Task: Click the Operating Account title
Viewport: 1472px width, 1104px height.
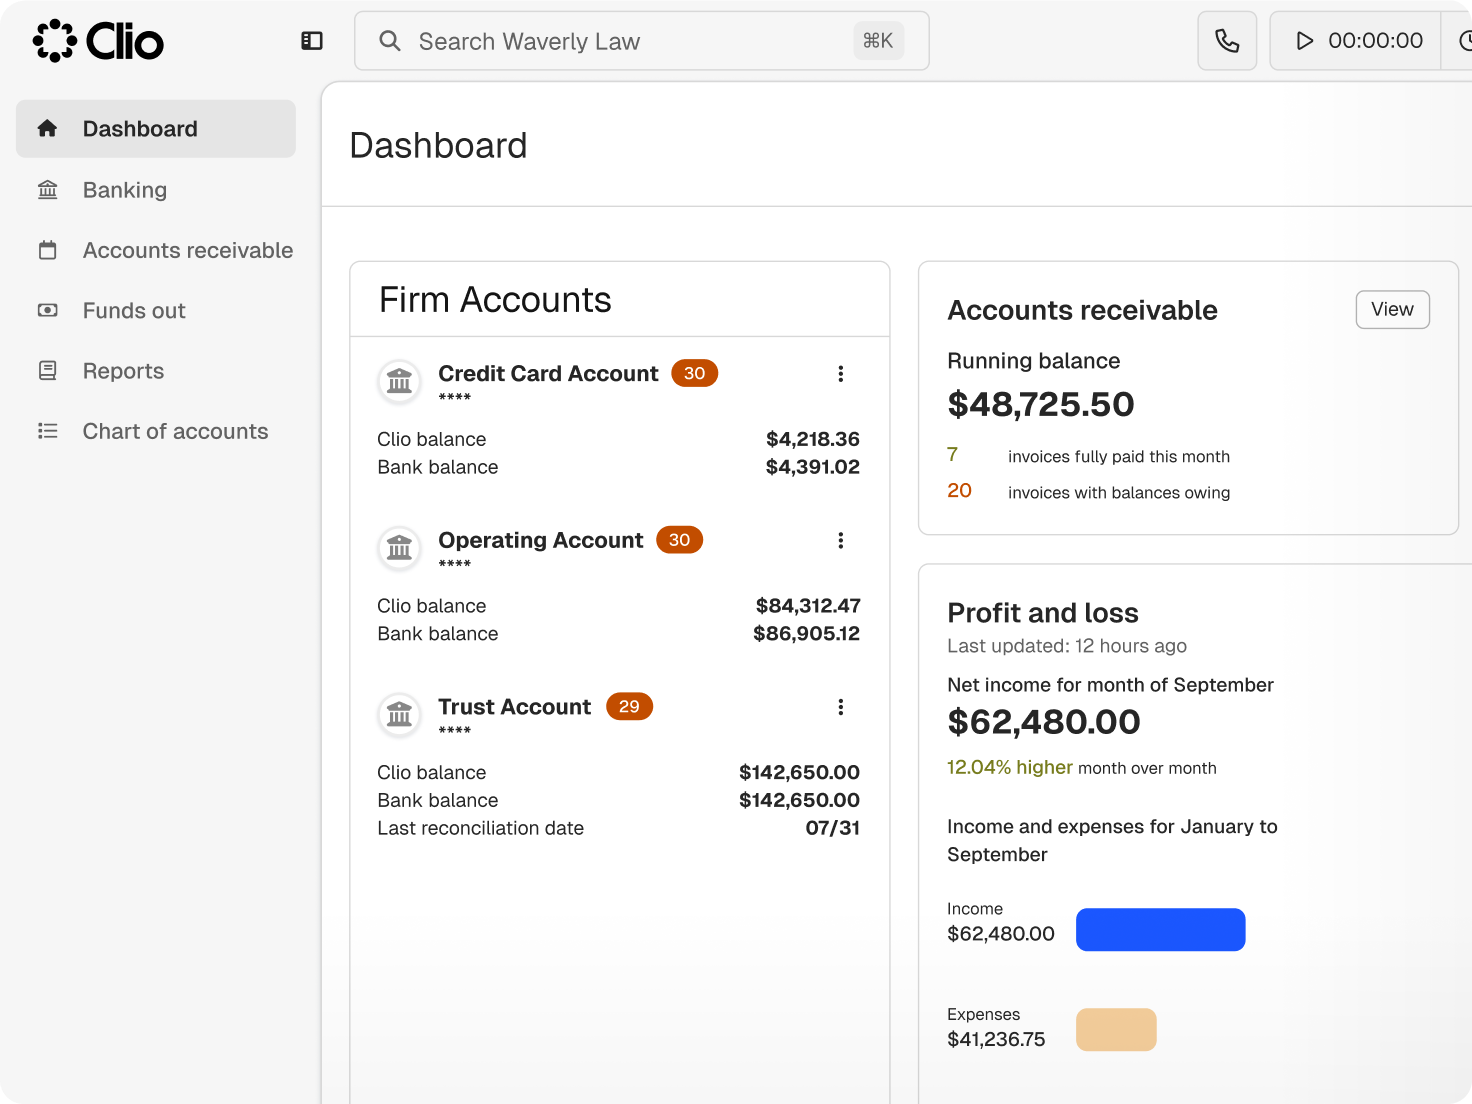Action: pos(540,540)
